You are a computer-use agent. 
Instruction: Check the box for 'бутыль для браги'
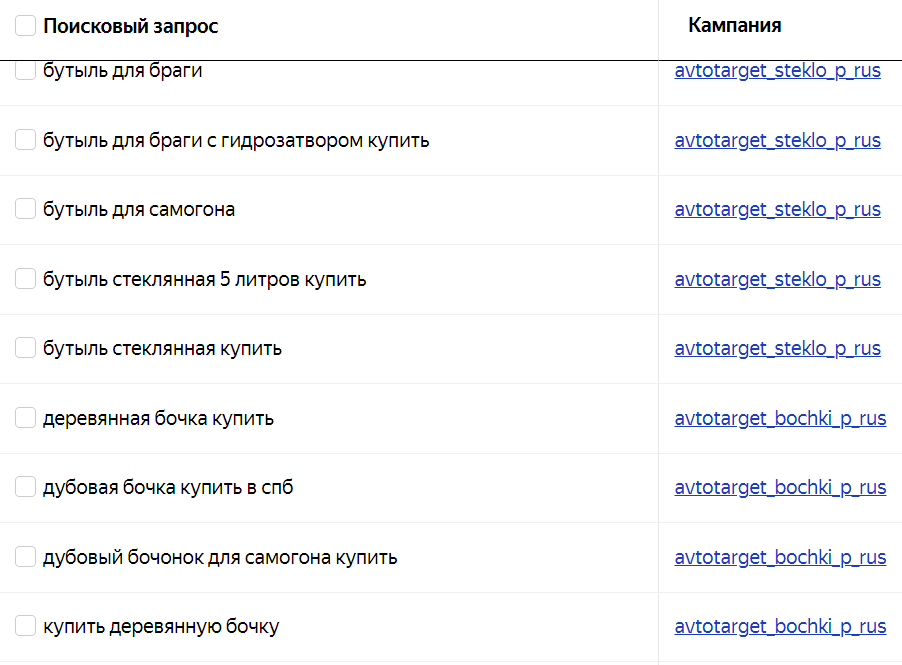coord(25,70)
